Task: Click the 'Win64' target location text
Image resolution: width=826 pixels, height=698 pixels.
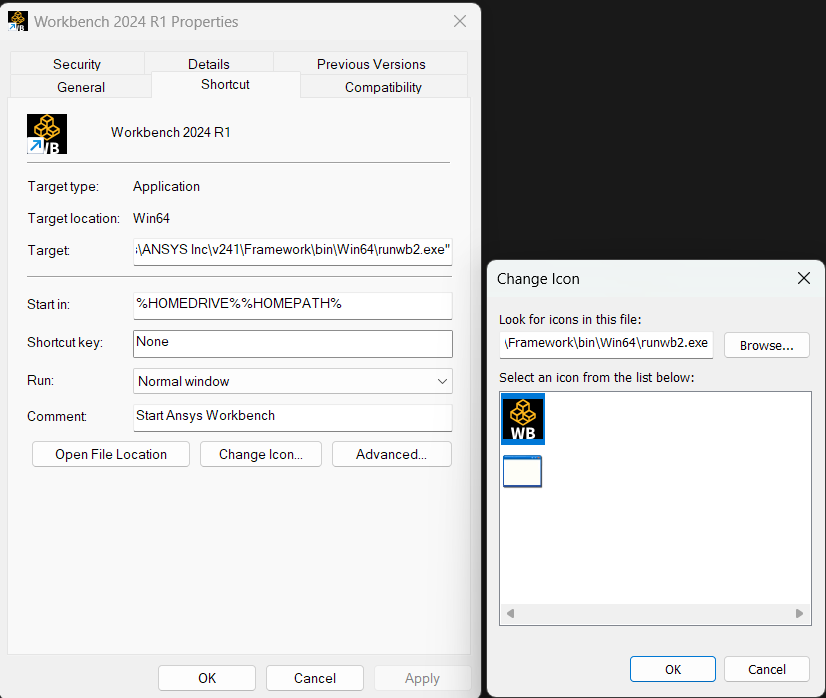Action: 151,218
